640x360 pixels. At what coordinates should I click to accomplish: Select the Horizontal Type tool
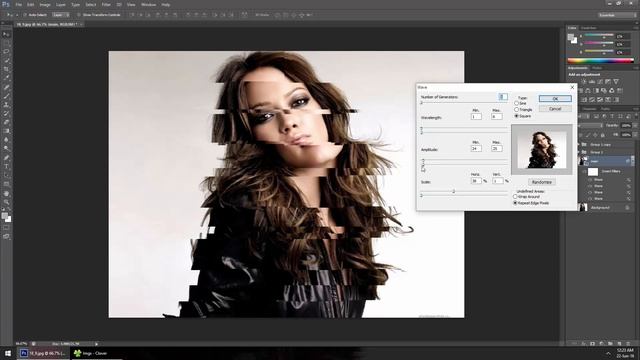point(6,167)
